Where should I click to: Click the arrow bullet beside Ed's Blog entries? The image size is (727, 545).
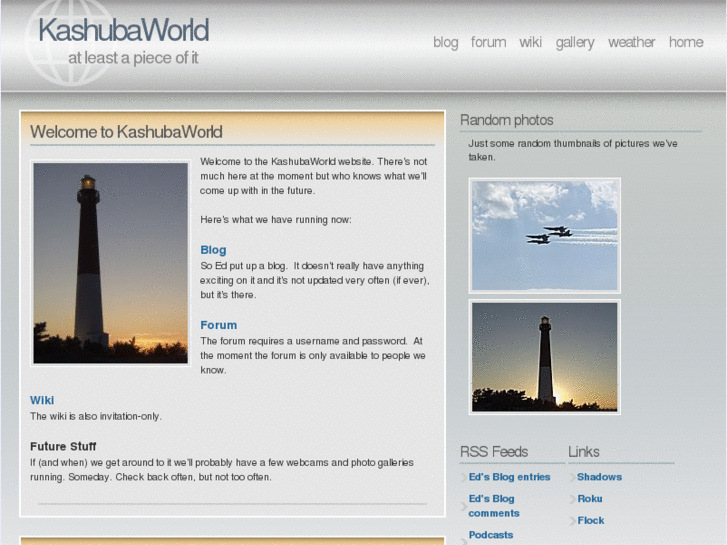(463, 478)
